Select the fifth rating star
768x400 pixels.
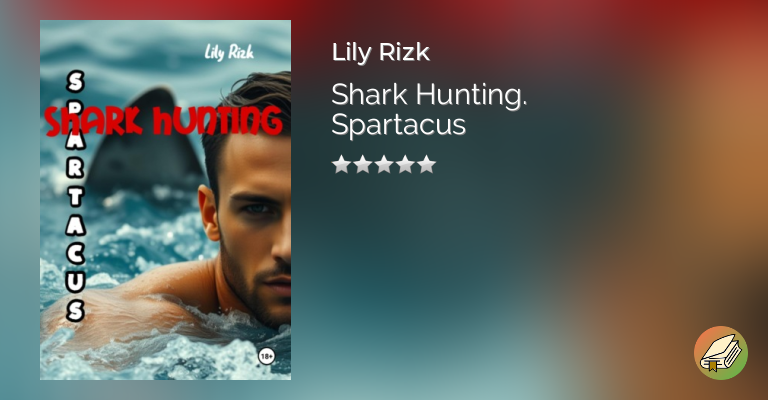(427, 165)
